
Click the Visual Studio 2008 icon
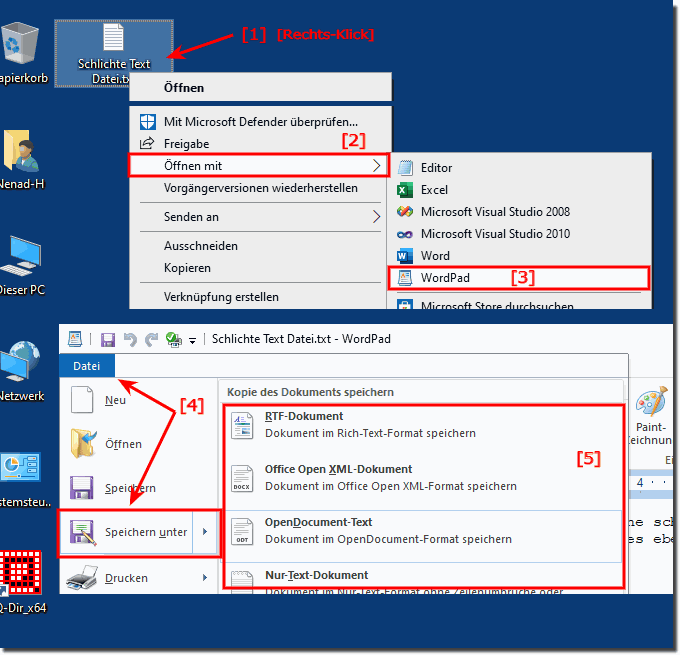coord(405,212)
